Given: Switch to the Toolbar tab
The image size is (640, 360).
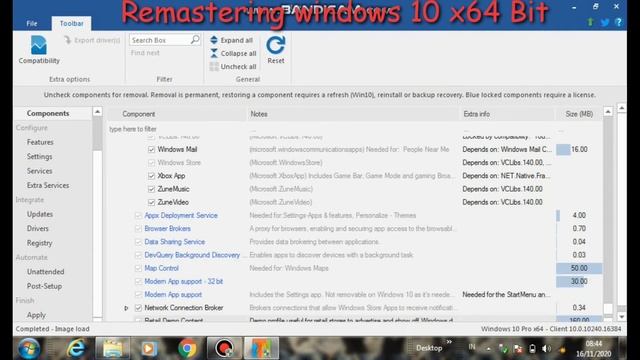Looking at the screenshot, I should coord(71,24).
